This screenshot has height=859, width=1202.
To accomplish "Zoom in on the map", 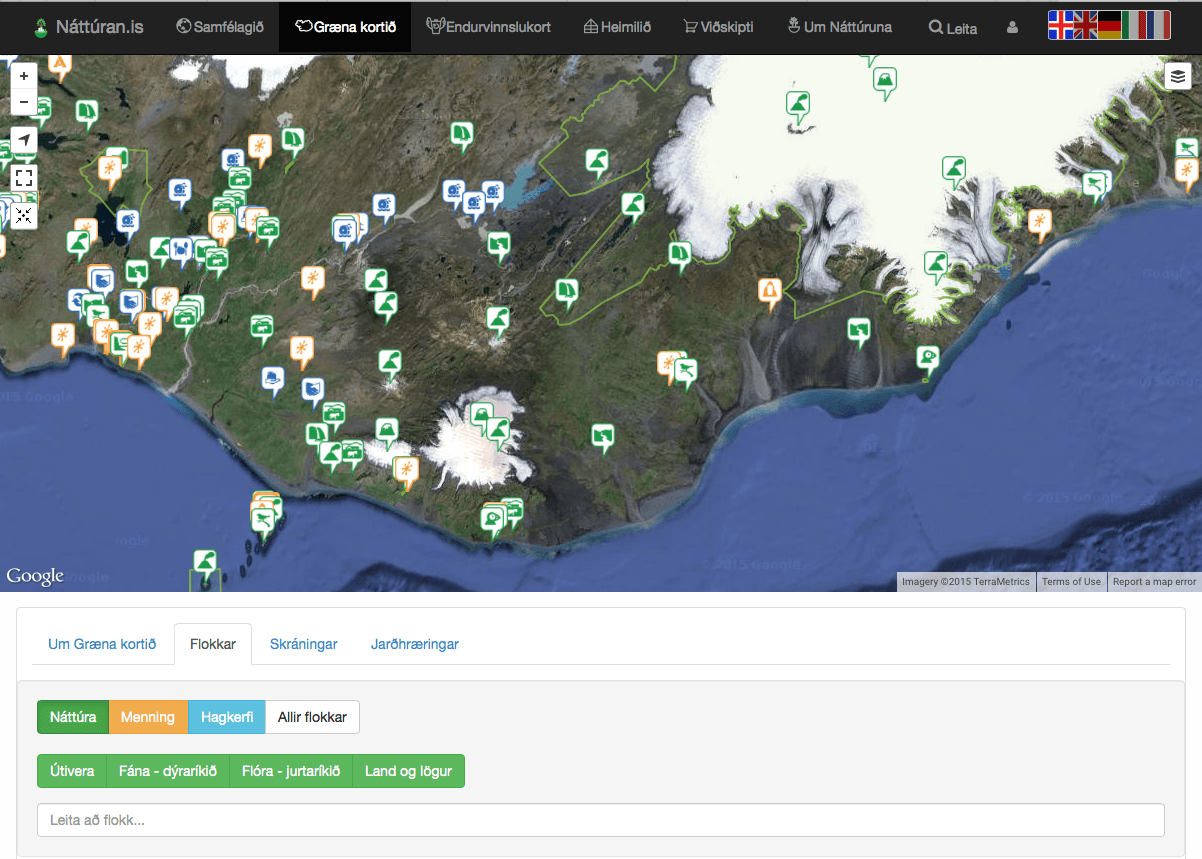I will point(24,76).
